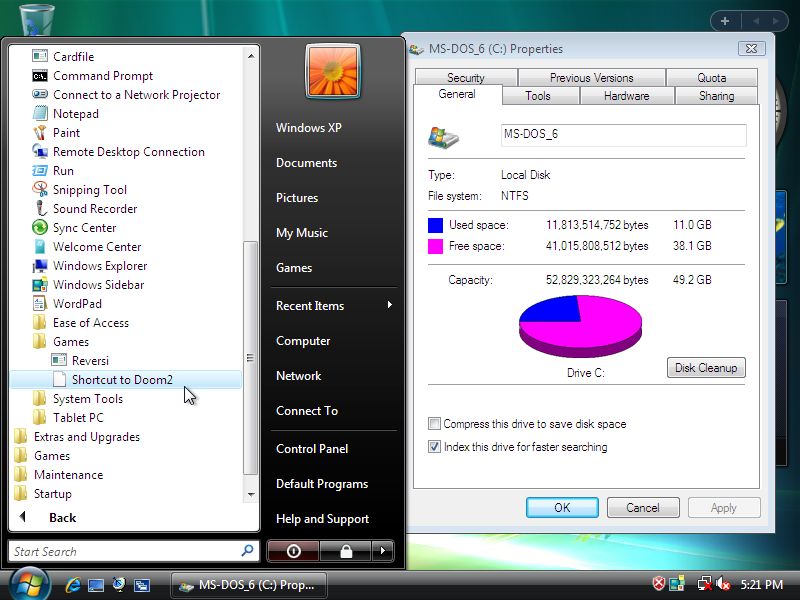Switch to the Security tab
Image resolution: width=800 pixels, height=600 pixels.
(x=466, y=78)
